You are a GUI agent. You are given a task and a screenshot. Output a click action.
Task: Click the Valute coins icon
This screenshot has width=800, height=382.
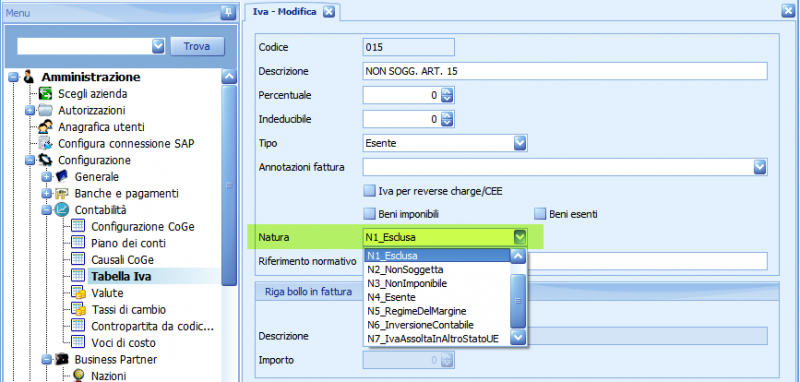point(78,293)
